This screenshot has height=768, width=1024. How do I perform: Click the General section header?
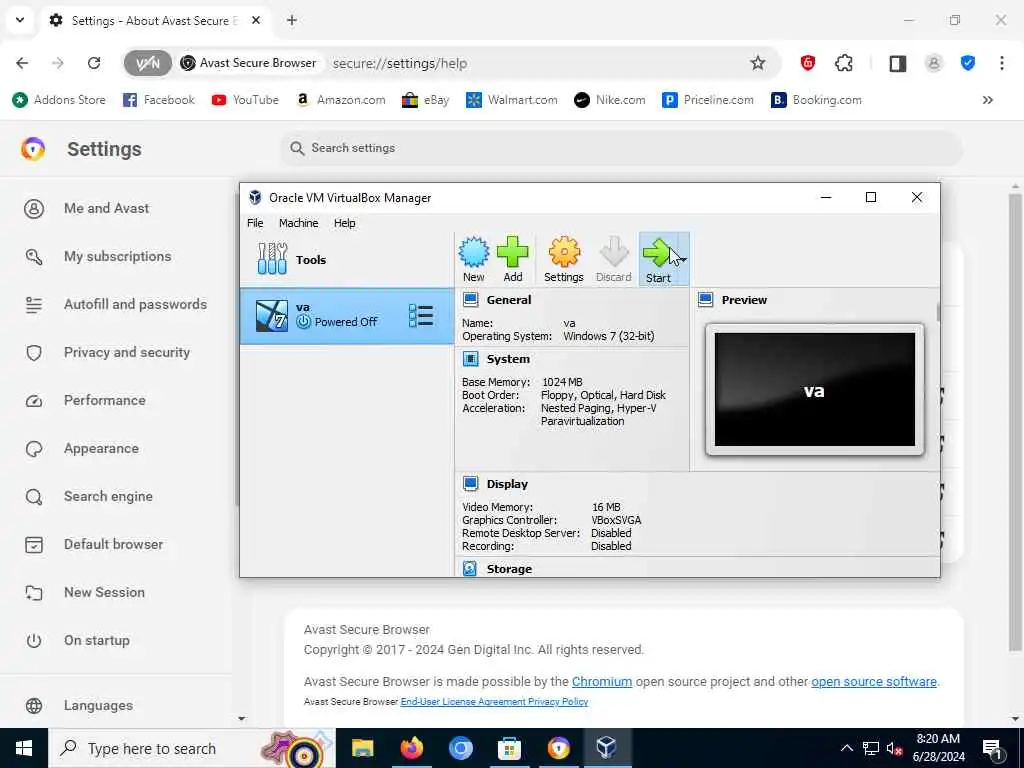pos(509,300)
